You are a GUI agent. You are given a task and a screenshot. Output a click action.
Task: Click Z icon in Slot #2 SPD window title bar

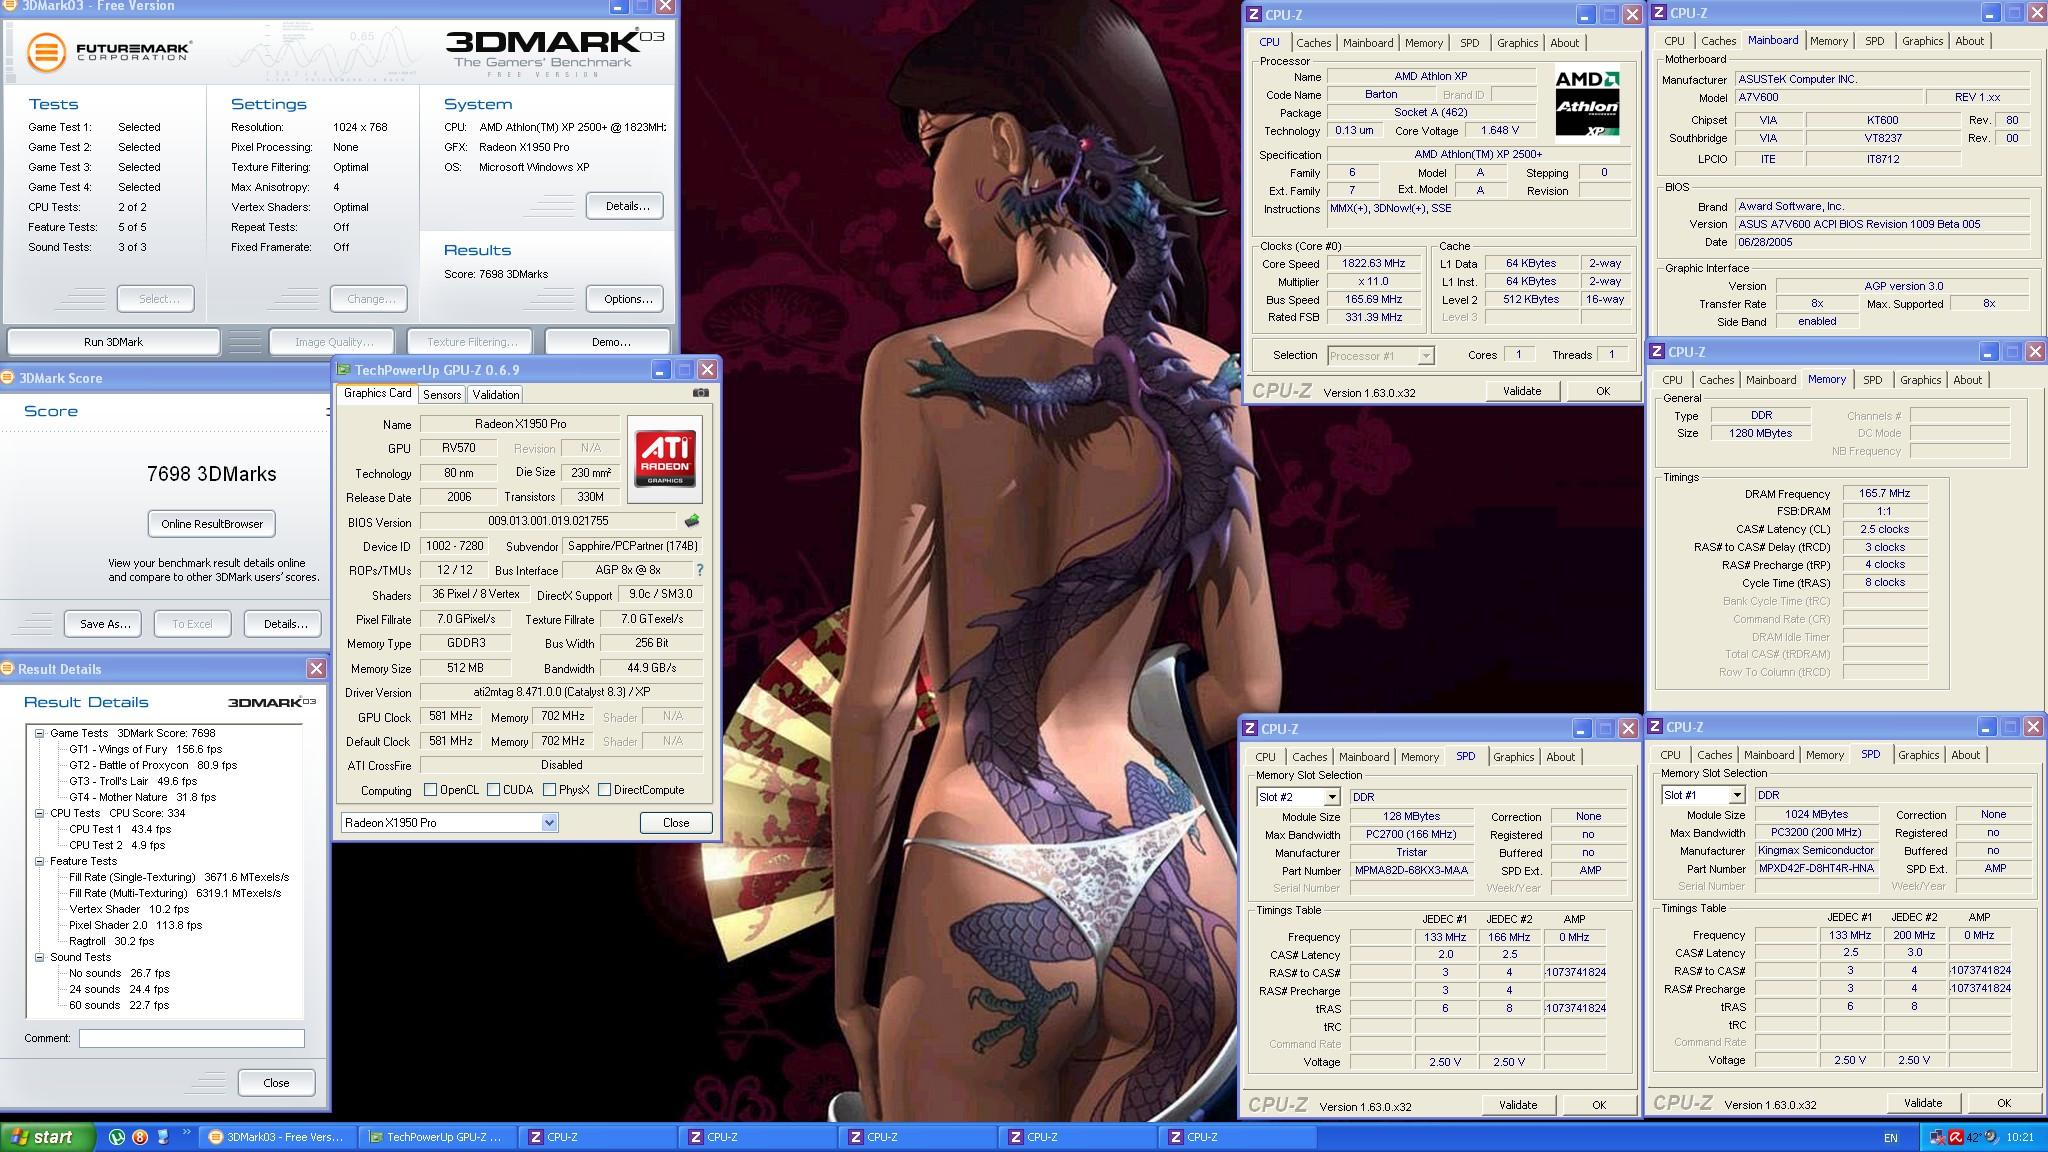point(1251,729)
